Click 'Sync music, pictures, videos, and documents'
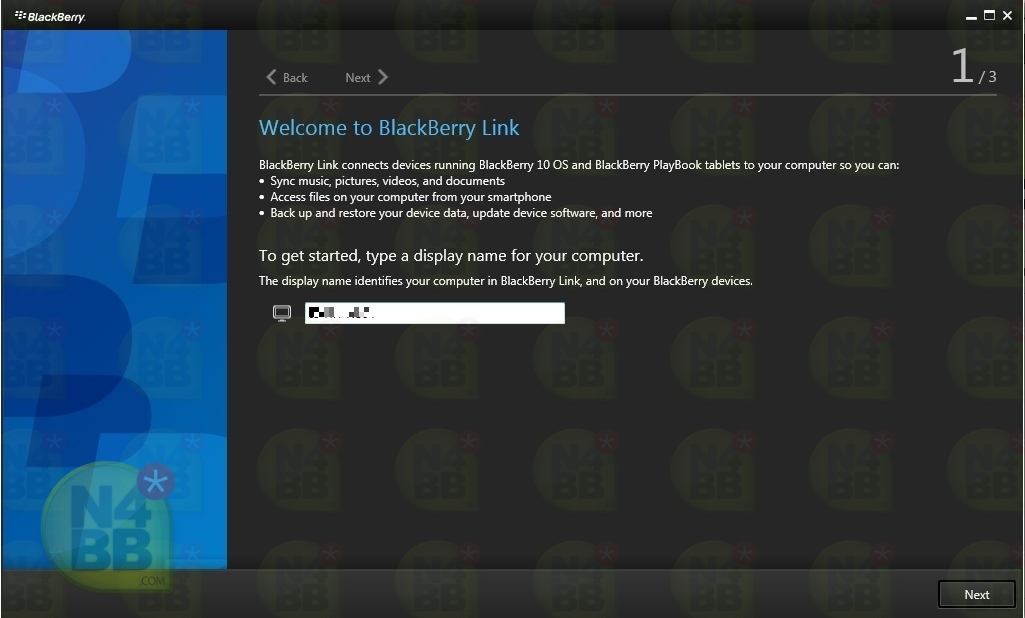Screen dimensions: 1025x618 click(x=388, y=181)
